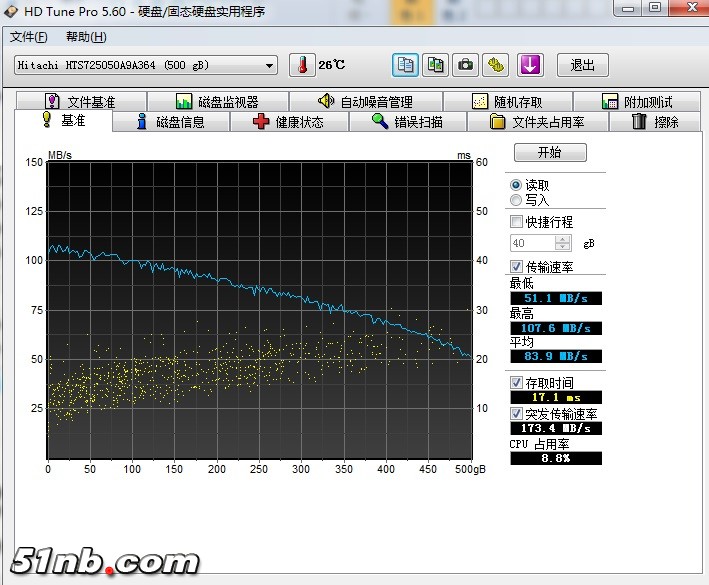Screen dimensions: 709x585
Task: Enable the 快捷行程 short stroke checkbox
Action: coord(516,222)
